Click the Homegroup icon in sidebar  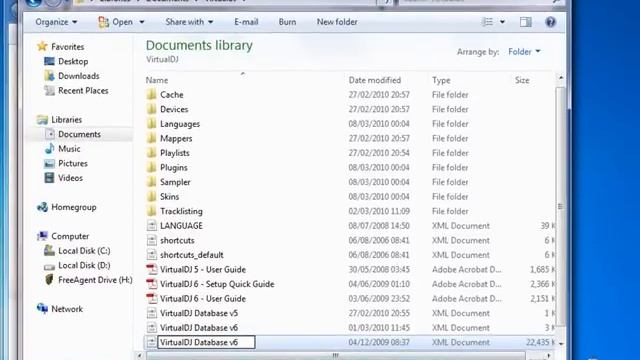coord(42,207)
